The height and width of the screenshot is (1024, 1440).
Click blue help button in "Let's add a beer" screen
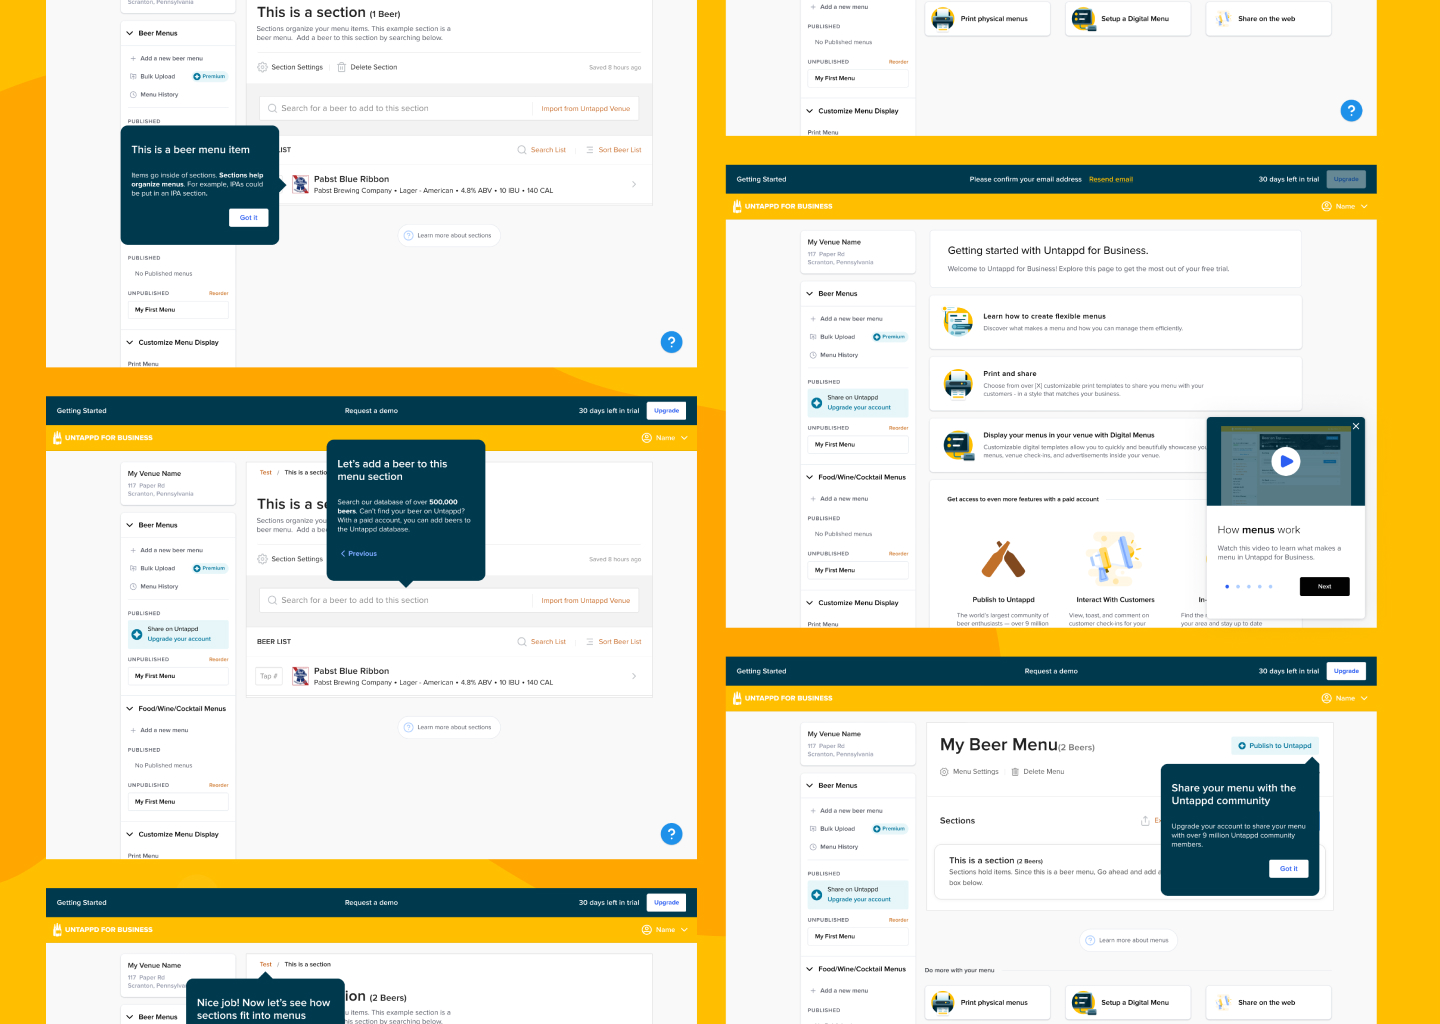[672, 834]
